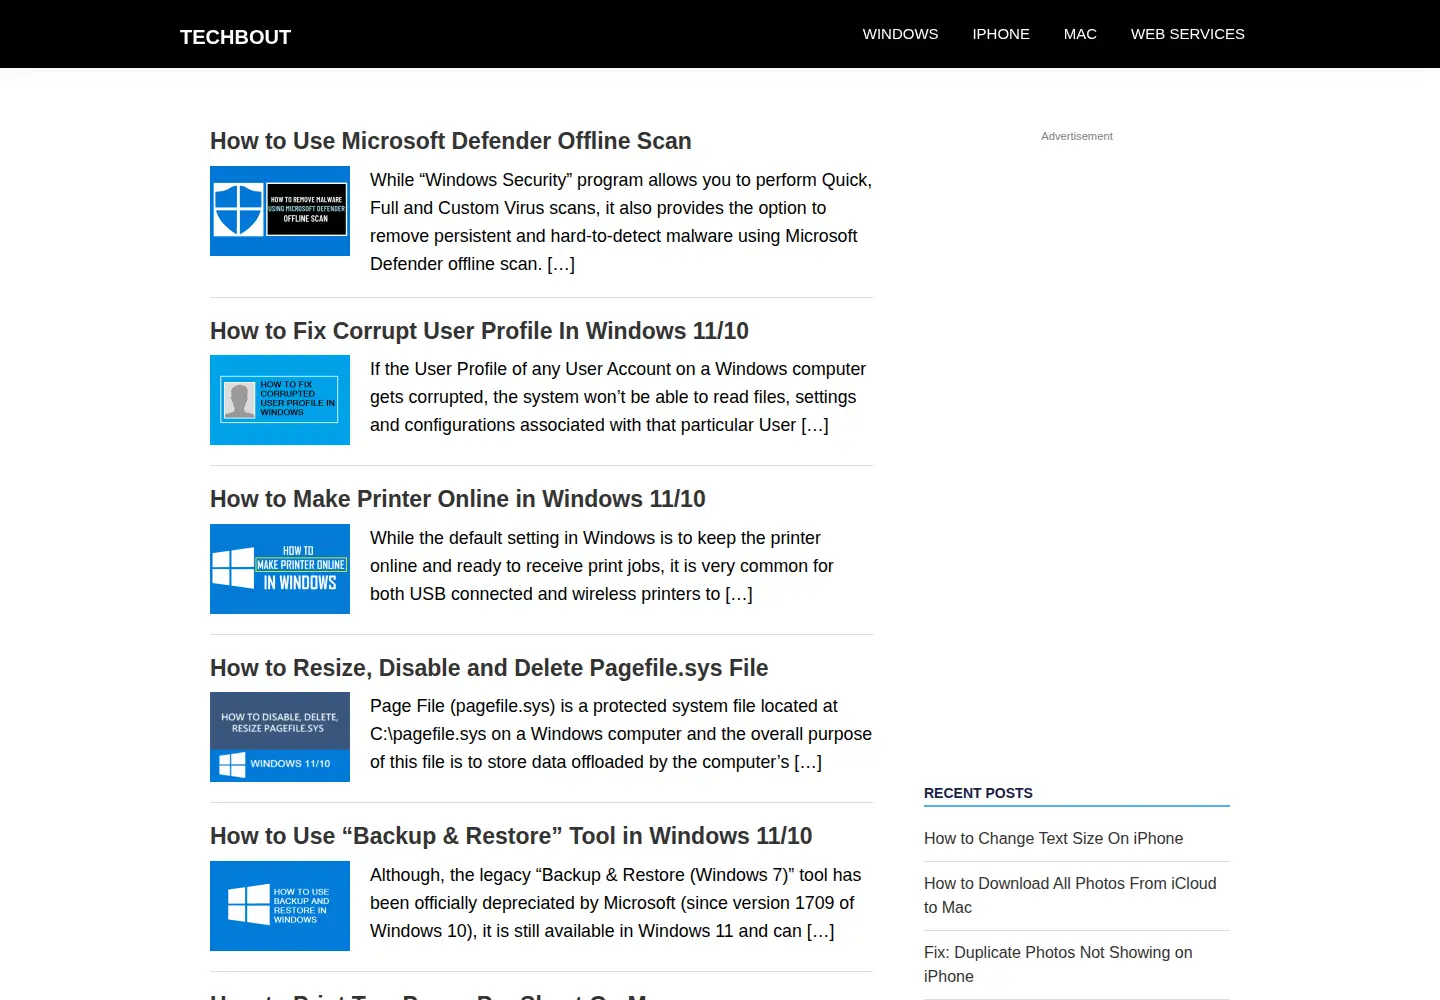This screenshot has height=1000, width=1440.
Task: Click the Backup and Restore thumbnail image
Action: click(280, 906)
